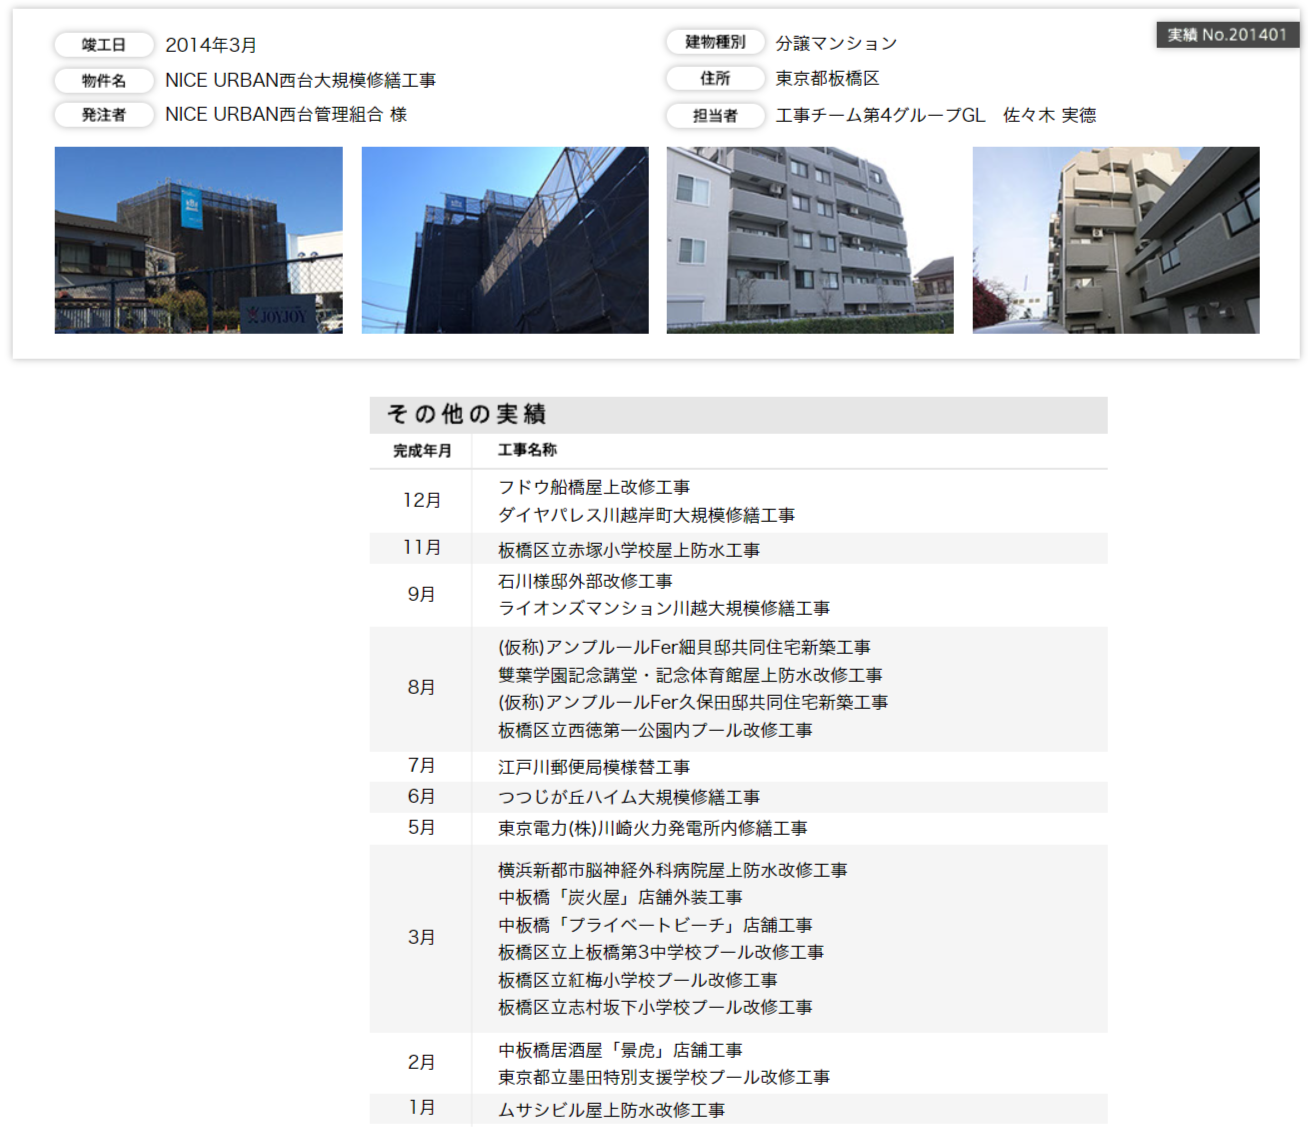The height and width of the screenshot is (1145, 1308).
Task: Select ムサシビル屋上防水改修工事 entry
Action: click(611, 1110)
